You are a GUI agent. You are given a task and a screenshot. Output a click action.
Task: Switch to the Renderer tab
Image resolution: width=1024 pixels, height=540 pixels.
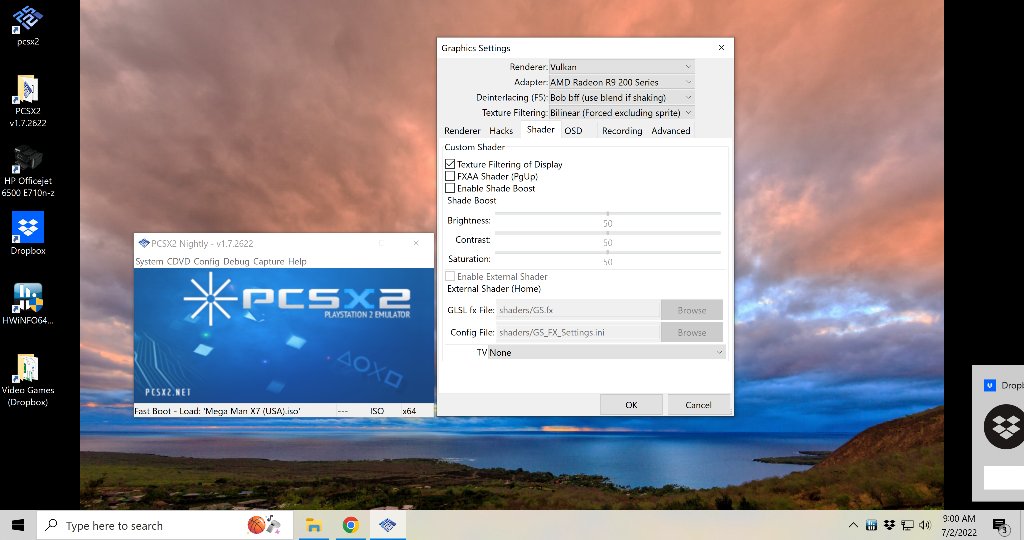pos(462,131)
